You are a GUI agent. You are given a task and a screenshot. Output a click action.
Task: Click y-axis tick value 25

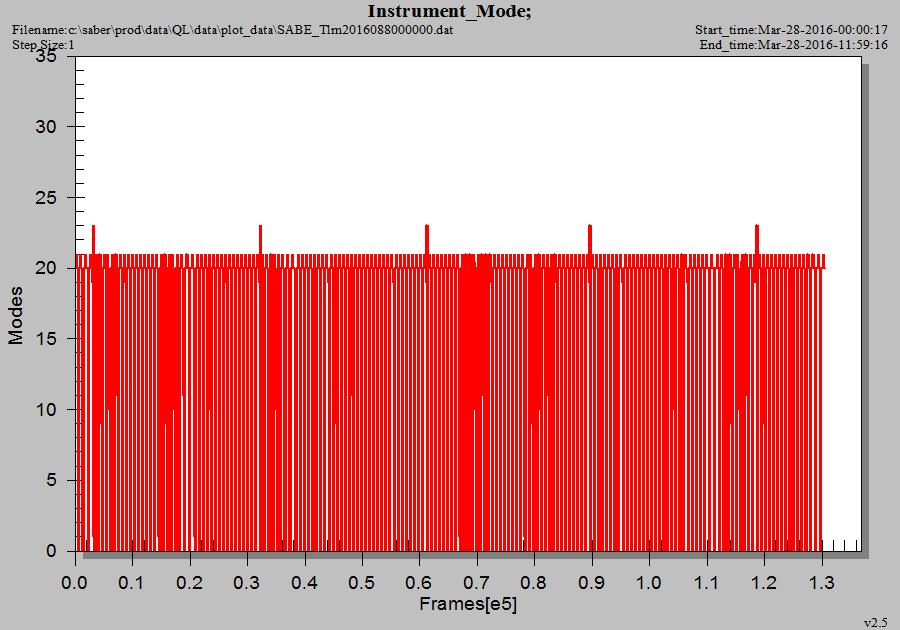tap(46, 197)
